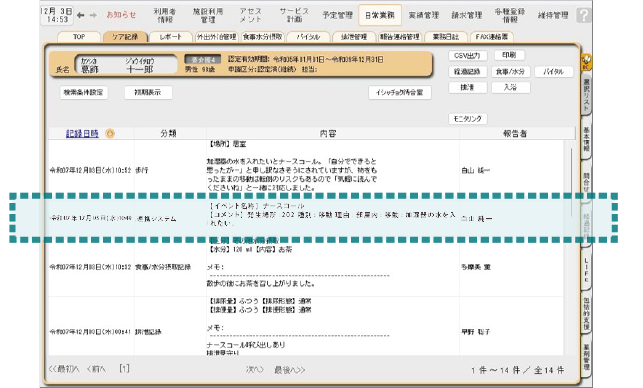Open the お知らせ notifications menu
The width and height of the screenshot is (643, 388).
pyautogui.click(x=121, y=15)
